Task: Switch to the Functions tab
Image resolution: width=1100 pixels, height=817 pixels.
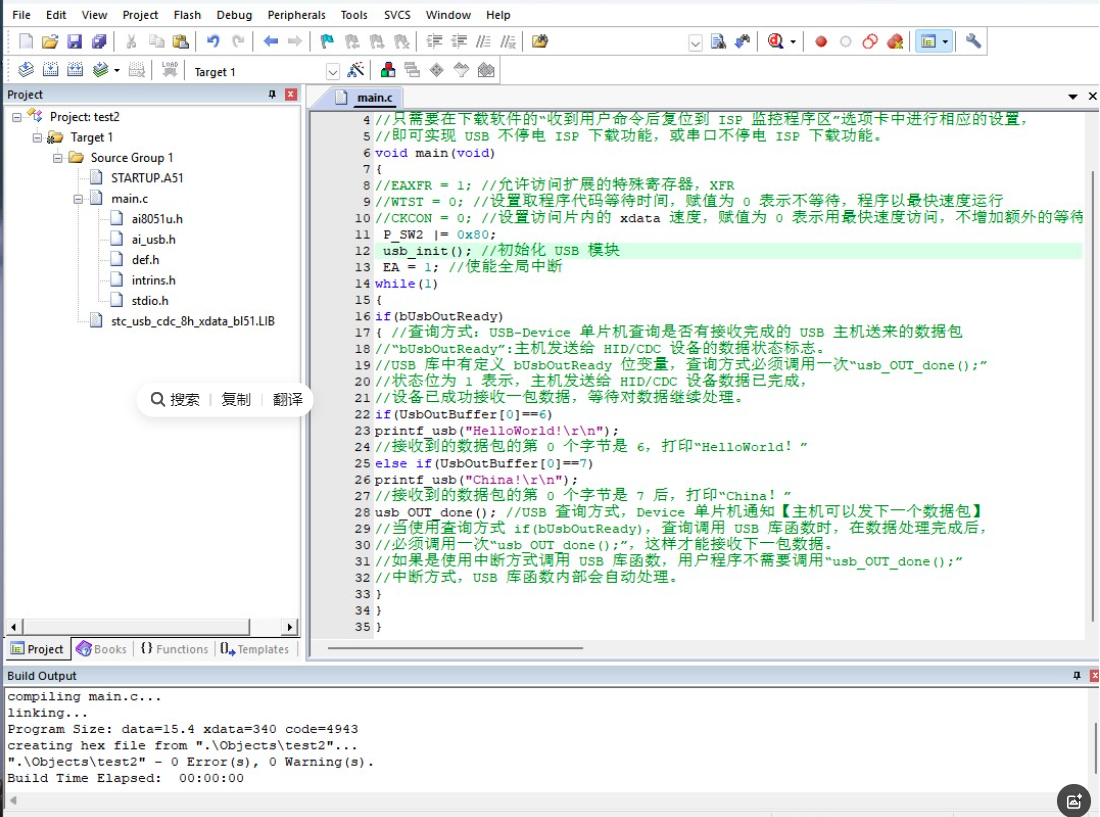Action: (175, 649)
